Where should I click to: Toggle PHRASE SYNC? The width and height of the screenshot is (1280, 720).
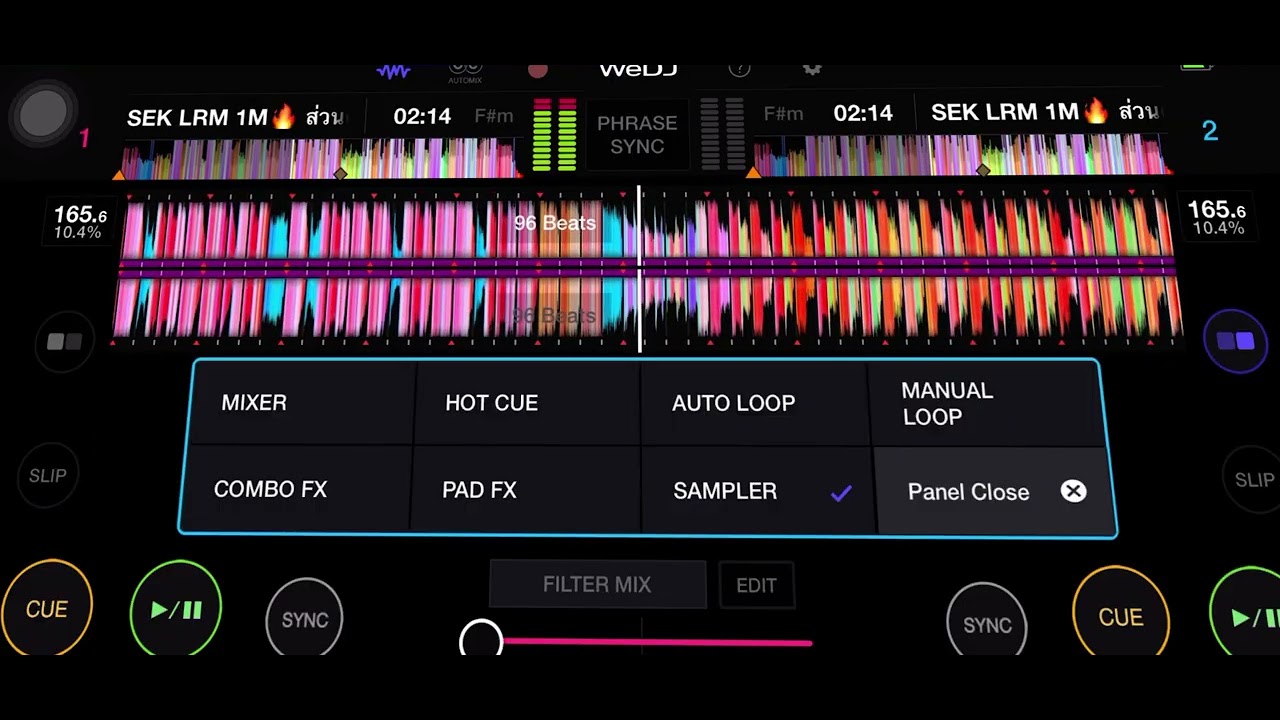click(637, 135)
